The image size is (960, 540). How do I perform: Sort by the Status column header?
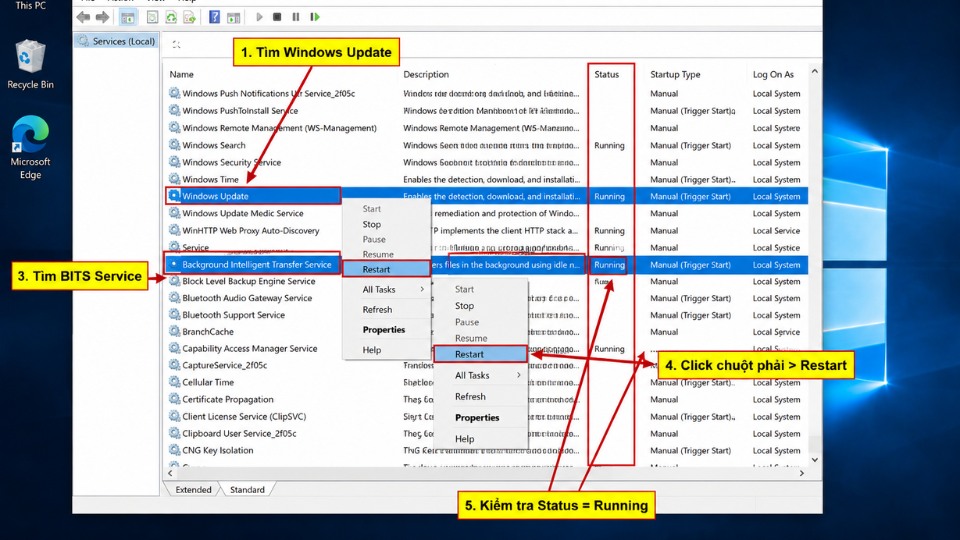606,74
